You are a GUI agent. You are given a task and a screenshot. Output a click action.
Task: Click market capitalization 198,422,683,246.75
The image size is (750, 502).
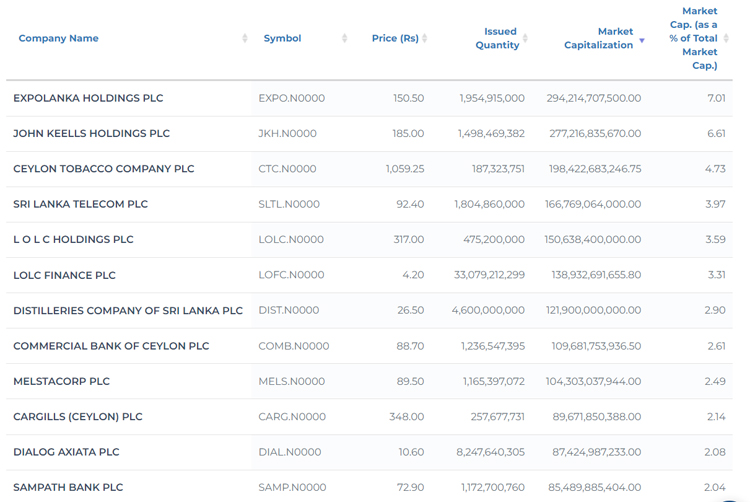595,169
